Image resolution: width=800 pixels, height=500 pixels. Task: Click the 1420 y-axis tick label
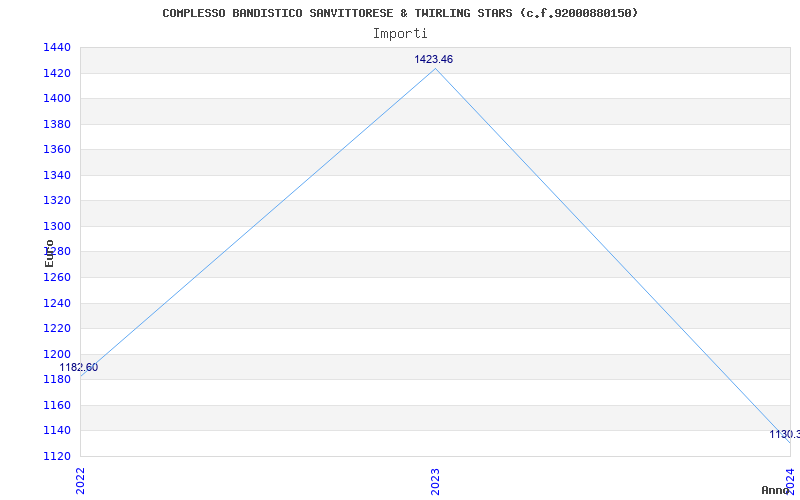click(x=57, y=73)
